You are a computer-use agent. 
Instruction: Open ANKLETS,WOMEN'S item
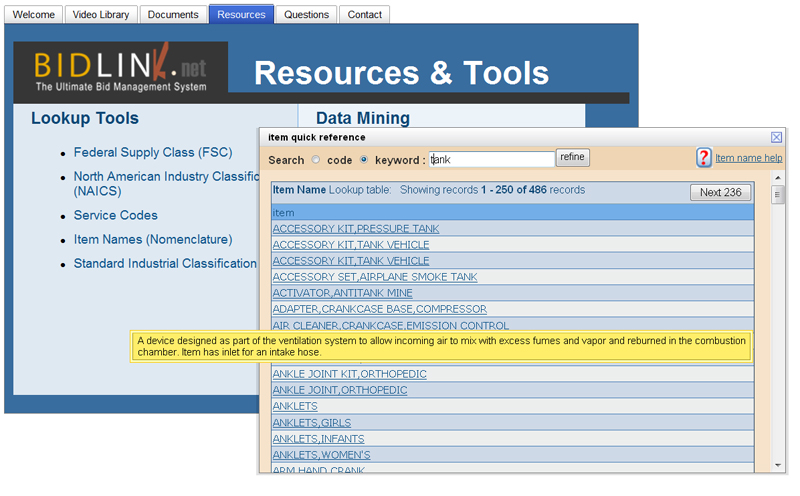(x=321, y=455)
